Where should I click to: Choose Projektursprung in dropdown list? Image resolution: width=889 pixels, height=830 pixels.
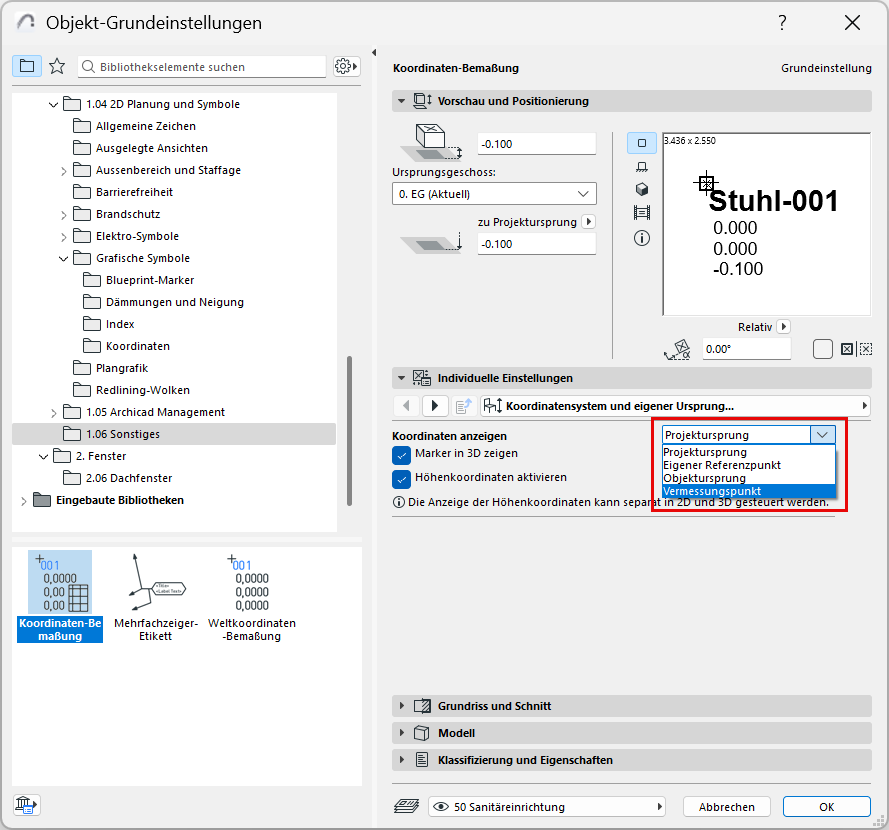point(748,452)
